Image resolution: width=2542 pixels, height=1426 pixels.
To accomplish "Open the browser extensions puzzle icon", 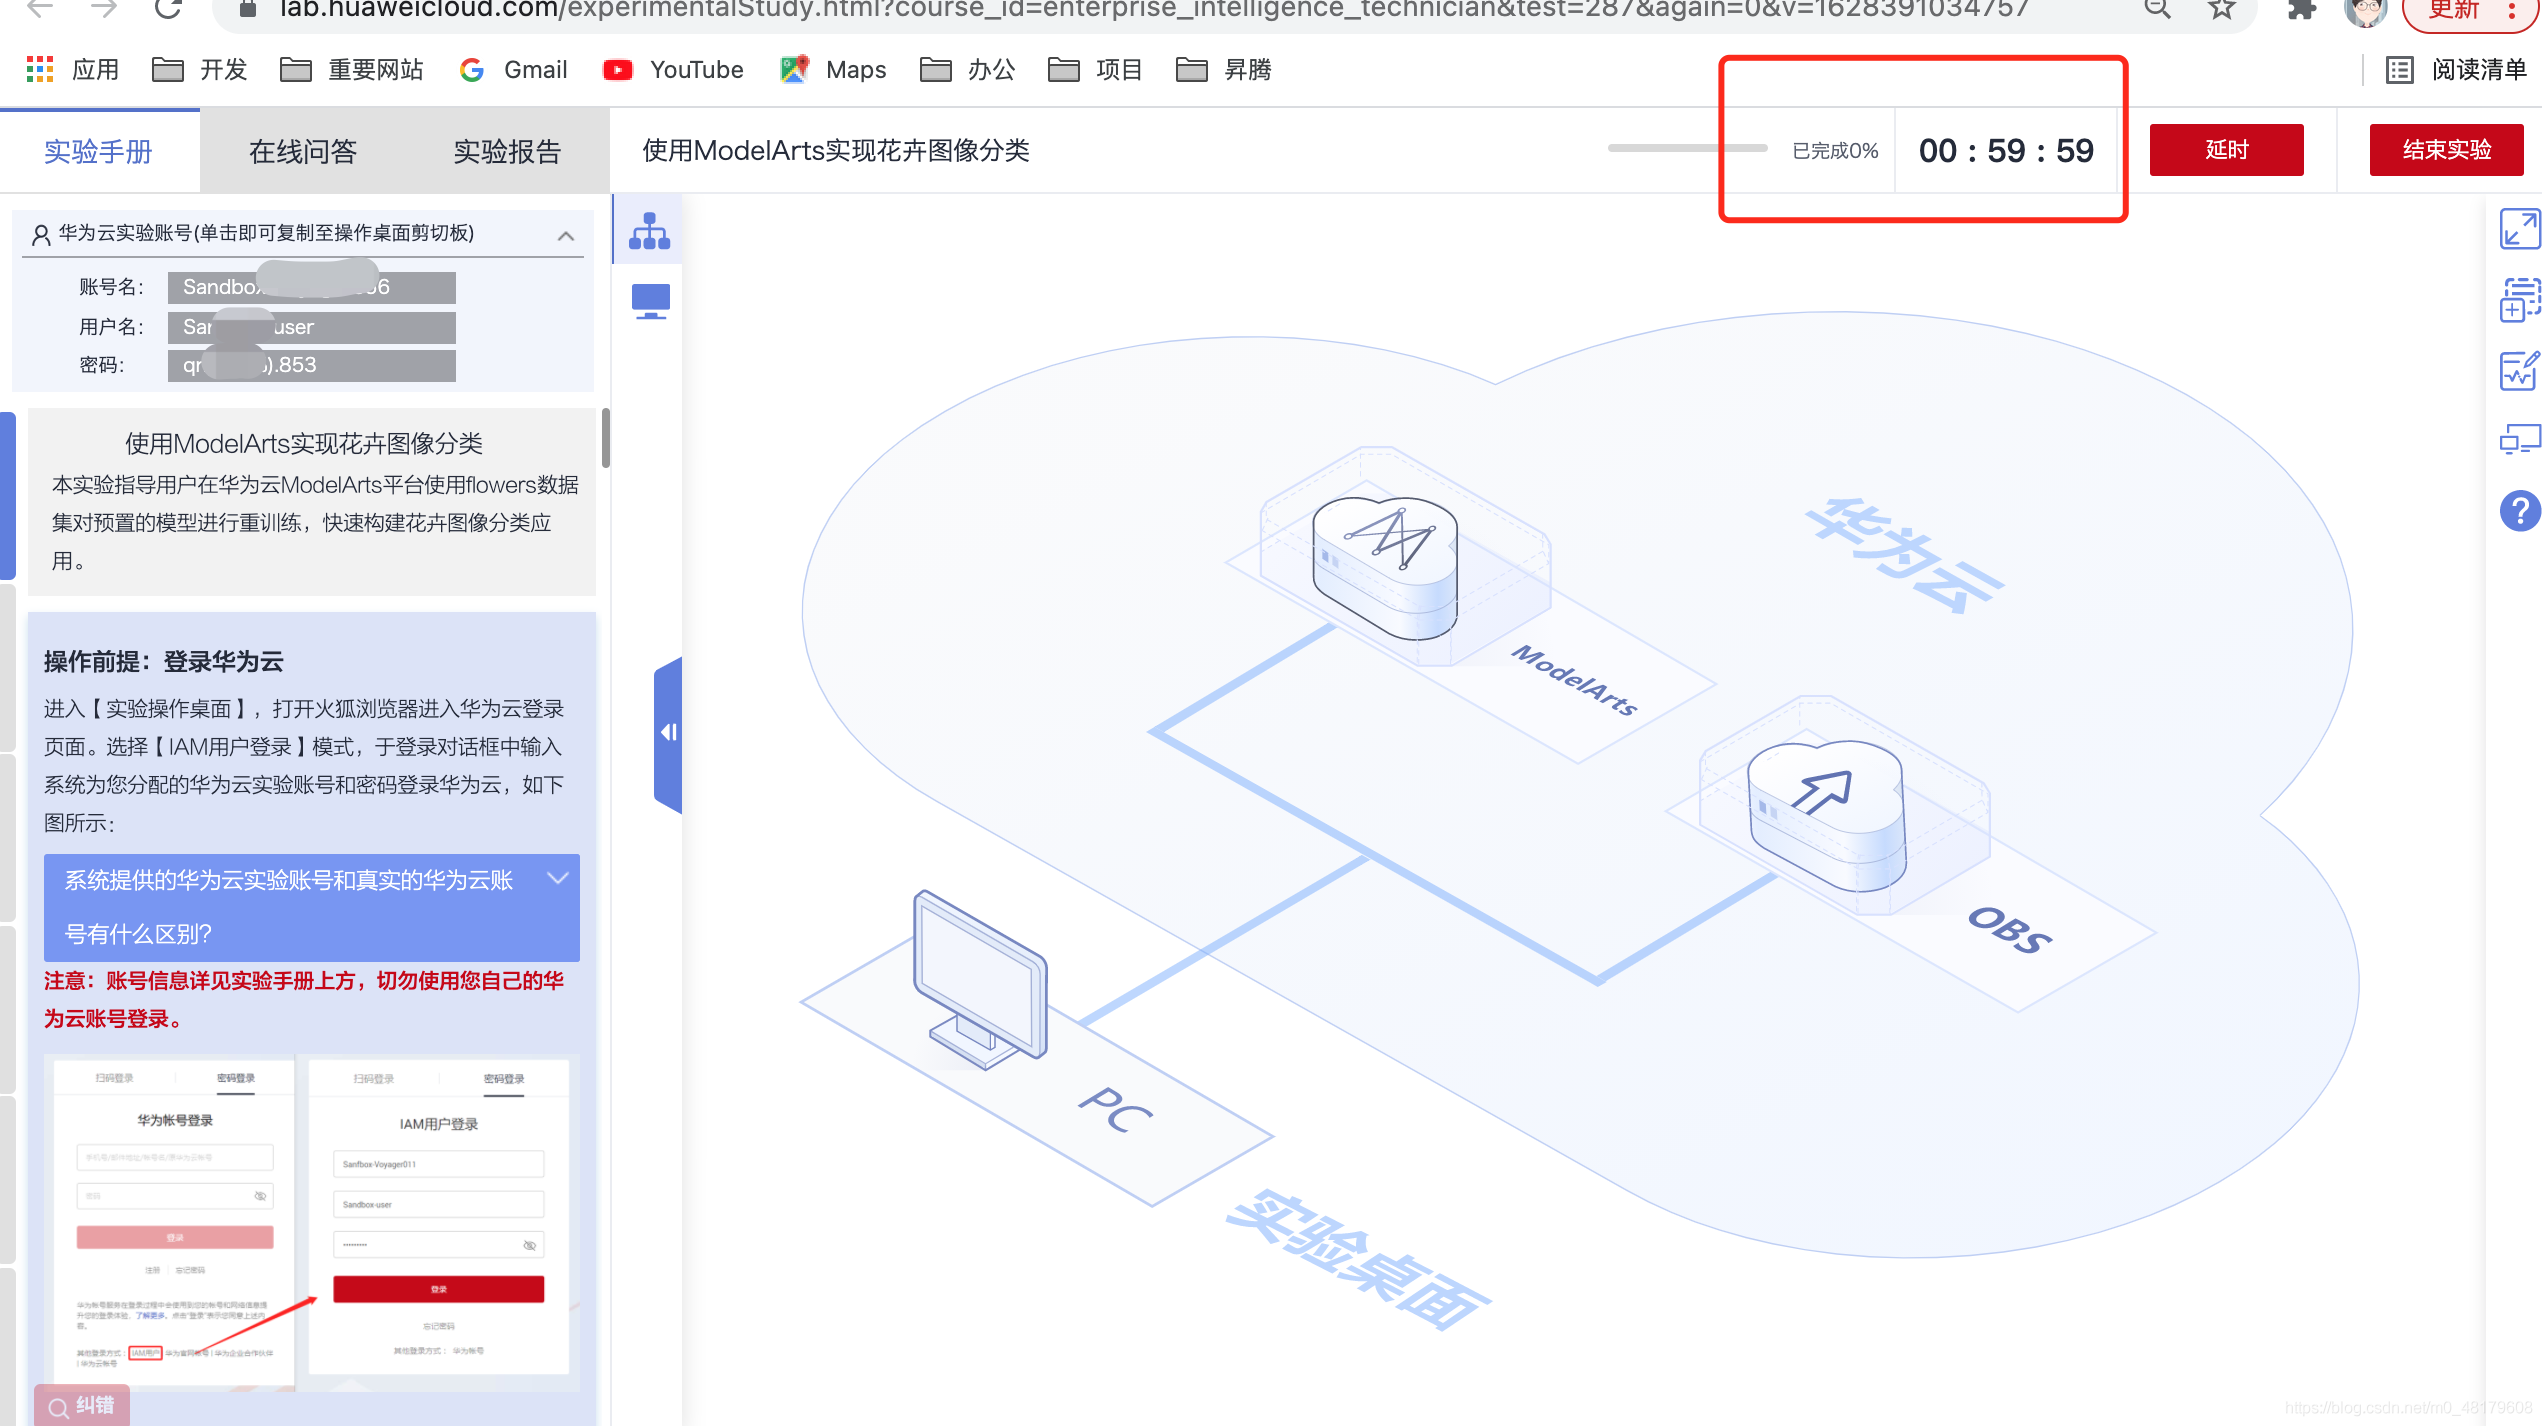I will 2301,9.
